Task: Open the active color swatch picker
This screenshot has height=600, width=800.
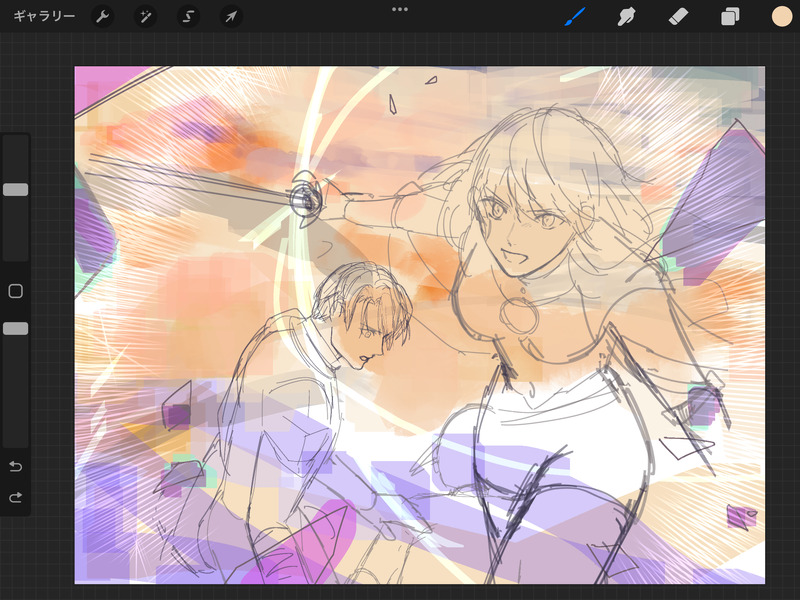Action: pyautogui.click(x=781, y=16)
